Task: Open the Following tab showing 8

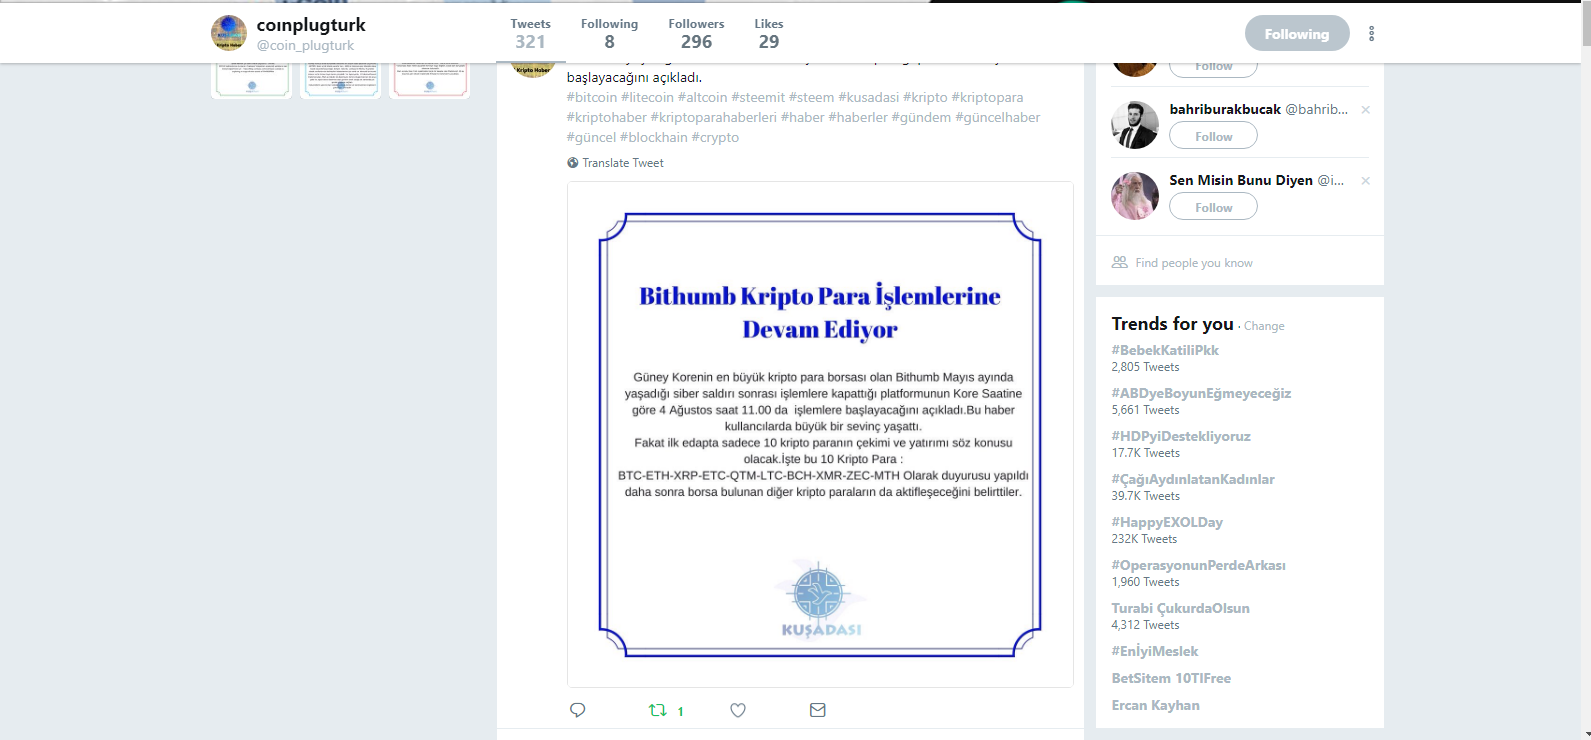Action: click(x=609, y=33)
